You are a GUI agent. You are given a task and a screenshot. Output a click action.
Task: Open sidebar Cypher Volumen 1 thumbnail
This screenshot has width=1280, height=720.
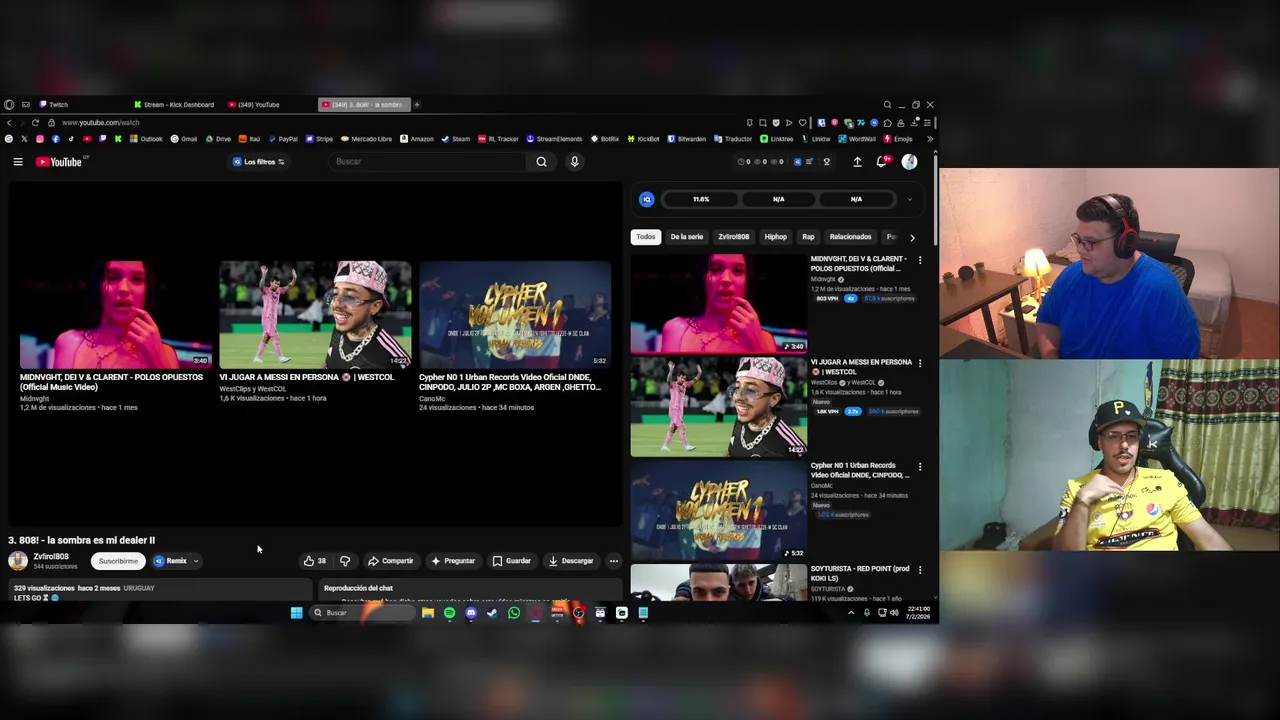tap(718, 511)
